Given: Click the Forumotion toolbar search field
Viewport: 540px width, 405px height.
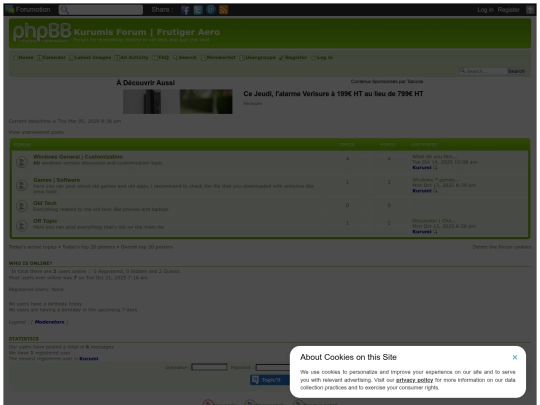Looking at the screenshot, I should point(101,10).
